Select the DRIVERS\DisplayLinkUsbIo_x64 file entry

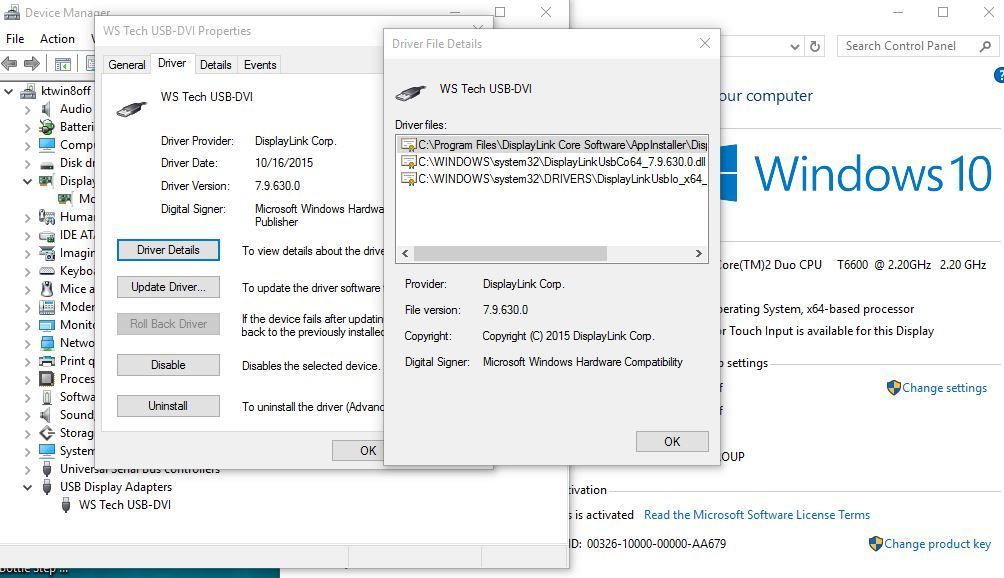click(553, 179)
